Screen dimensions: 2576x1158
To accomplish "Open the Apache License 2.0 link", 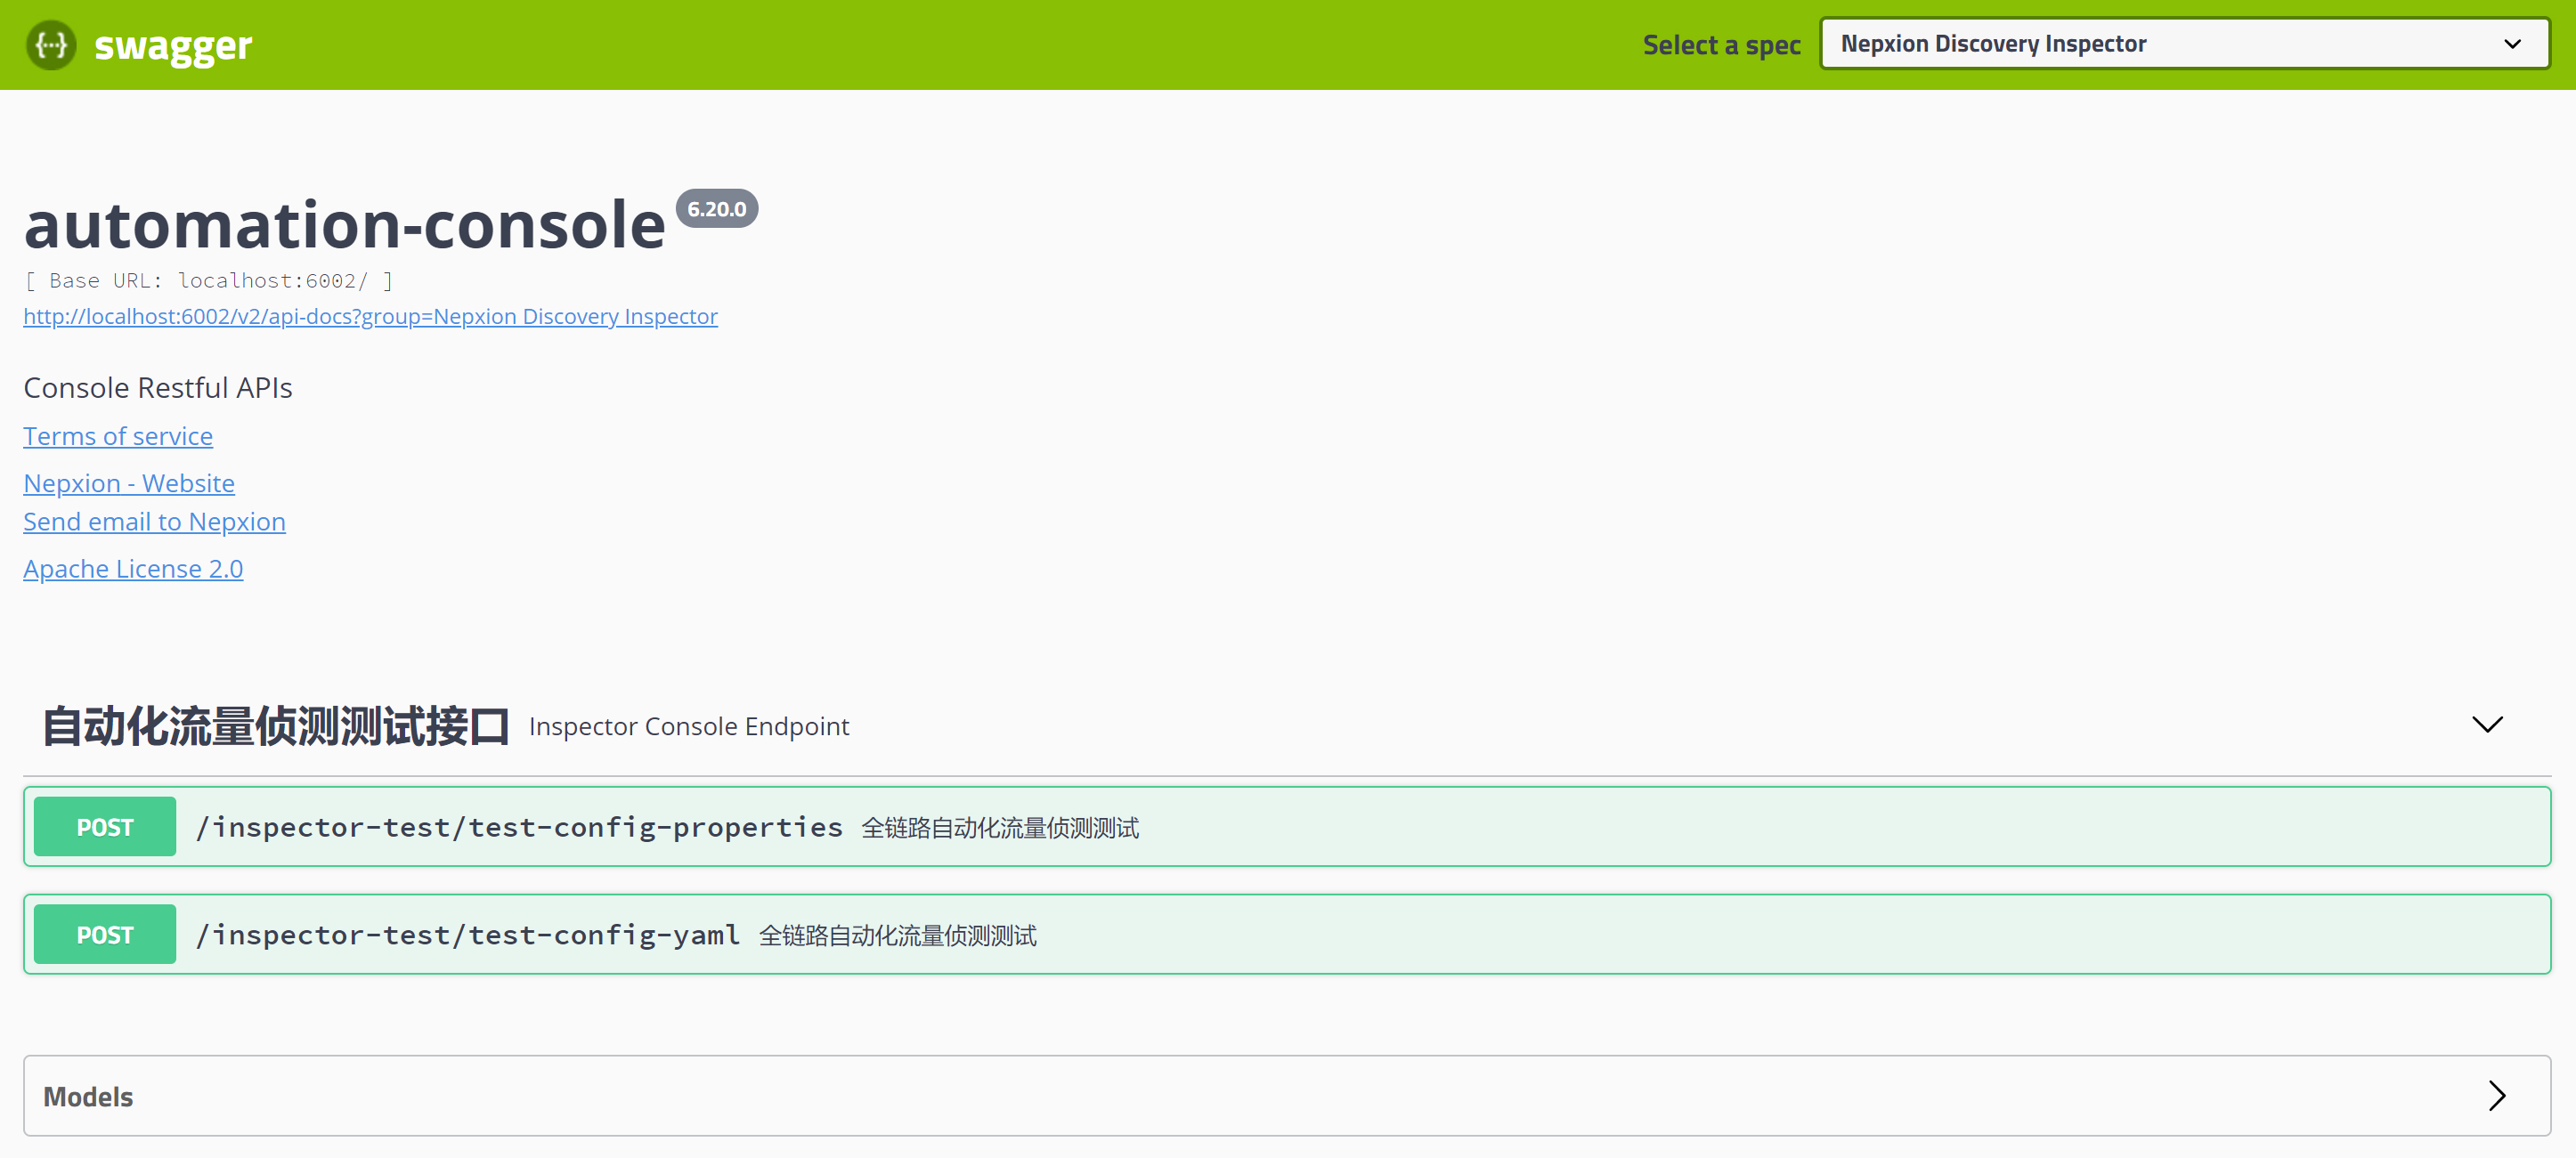I will [133, 569].
